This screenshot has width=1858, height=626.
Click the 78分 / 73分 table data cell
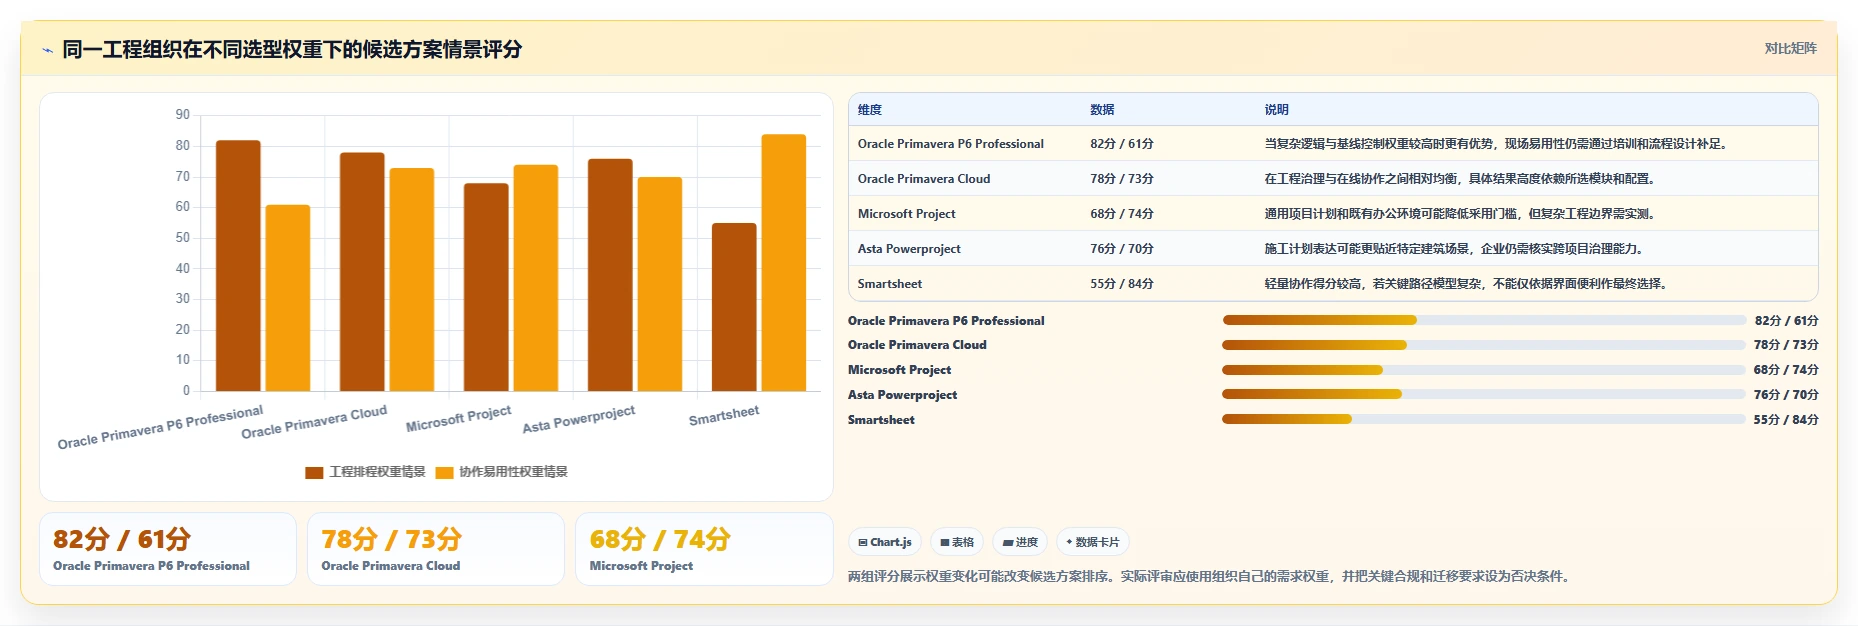click(1122, 179)
